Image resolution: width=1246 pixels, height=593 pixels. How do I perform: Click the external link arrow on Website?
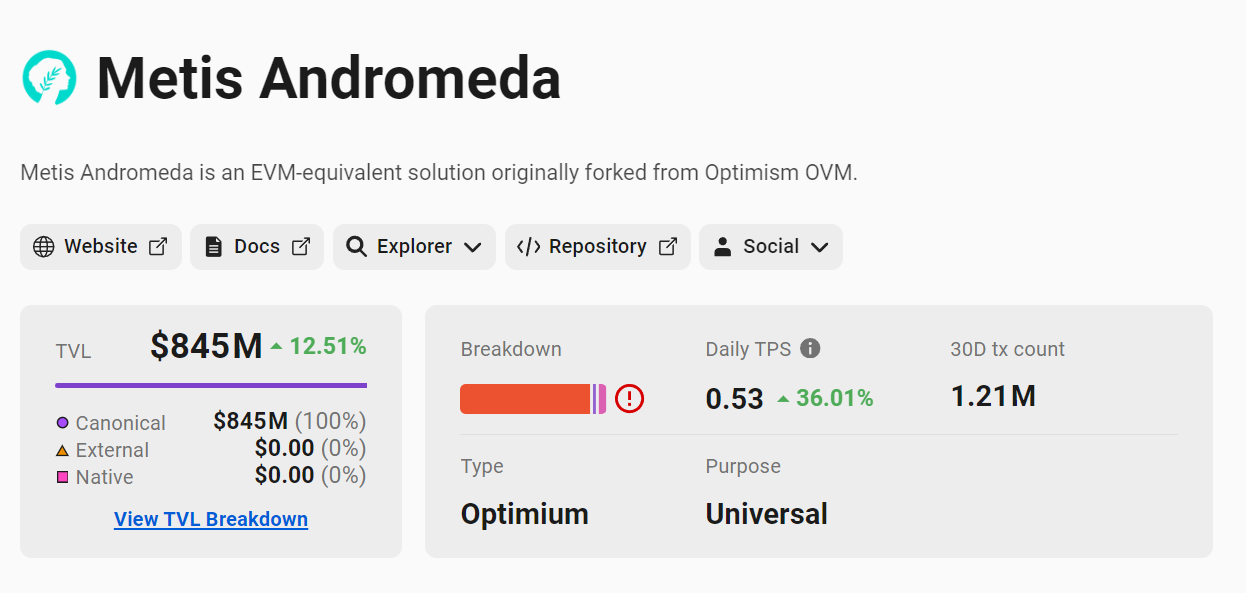click(x=158, y=247)
